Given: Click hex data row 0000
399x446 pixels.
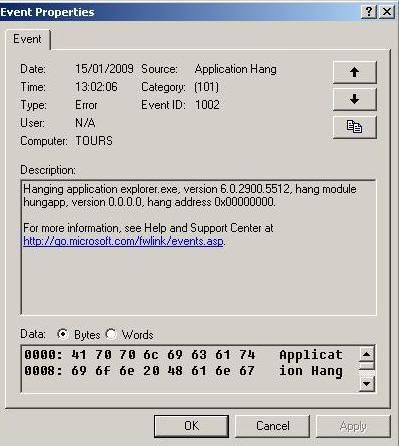Looking at the screenshot, I should [x=183, y=355].
